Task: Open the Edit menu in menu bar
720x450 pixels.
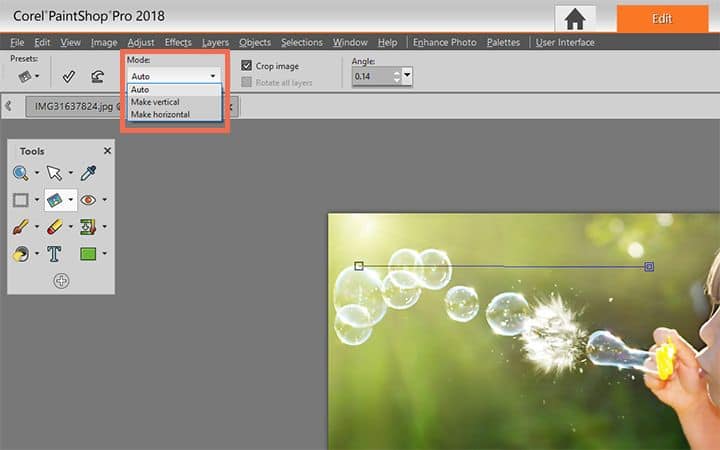Action: pos(42,43)
